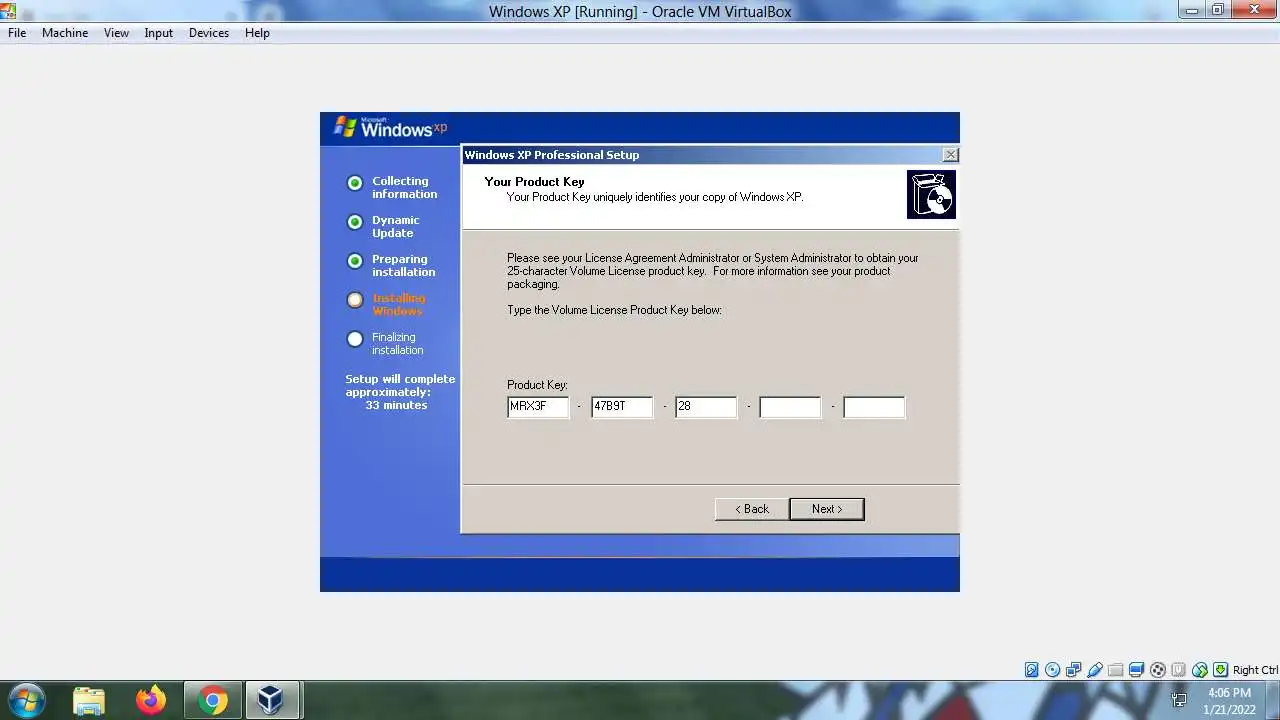Click the USB devices status icon
This screenshot has width=1280, height=720.
(1095, 670)
